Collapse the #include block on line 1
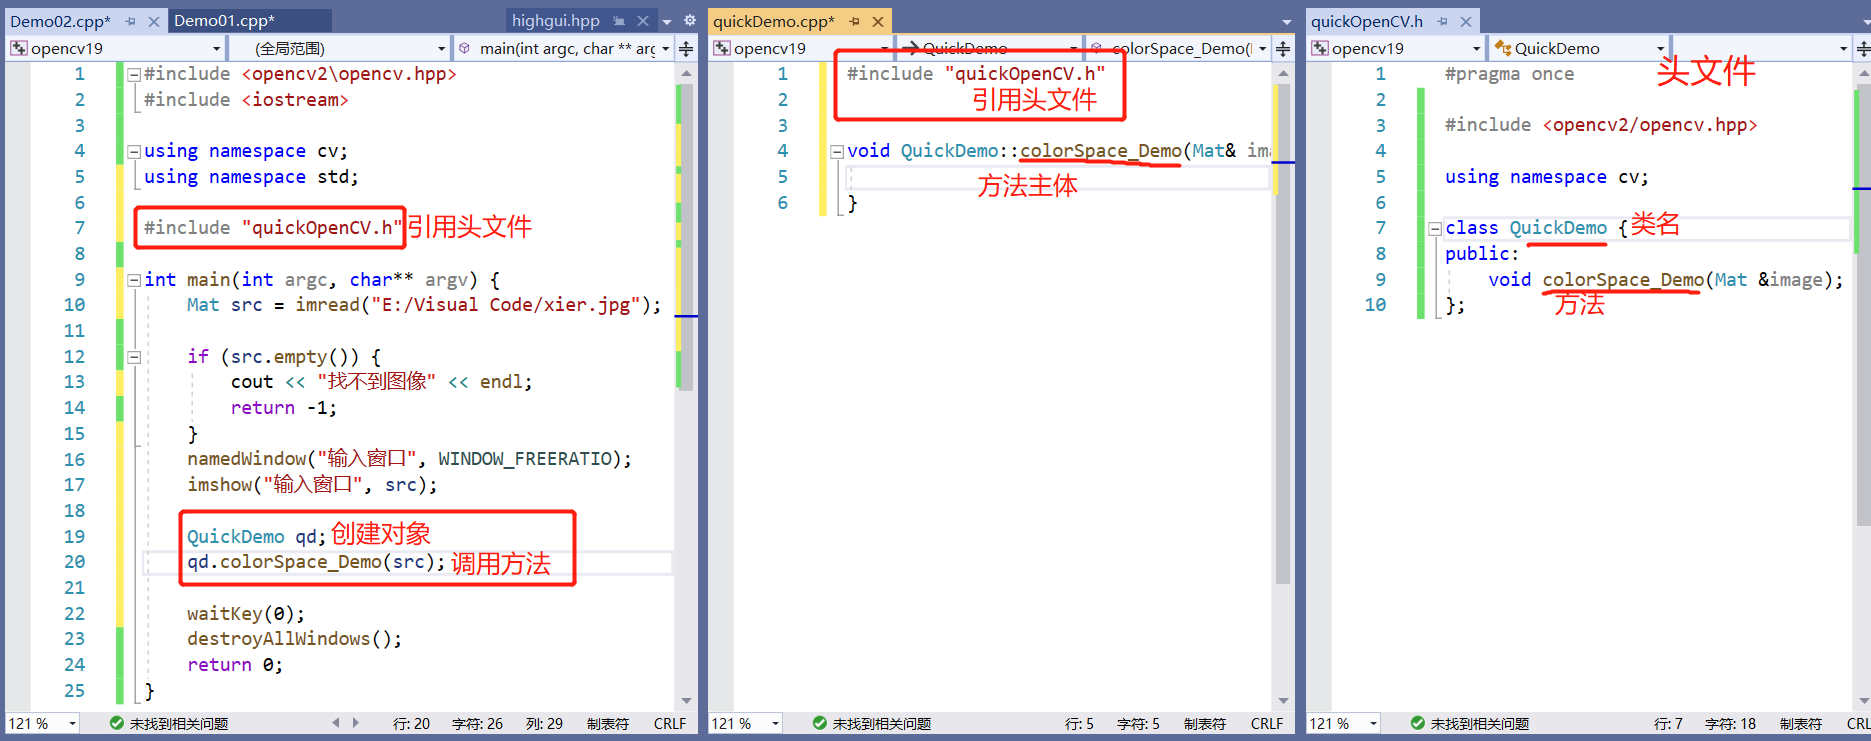The height and width of the screenshot is (741, 1871). (134, 74)
